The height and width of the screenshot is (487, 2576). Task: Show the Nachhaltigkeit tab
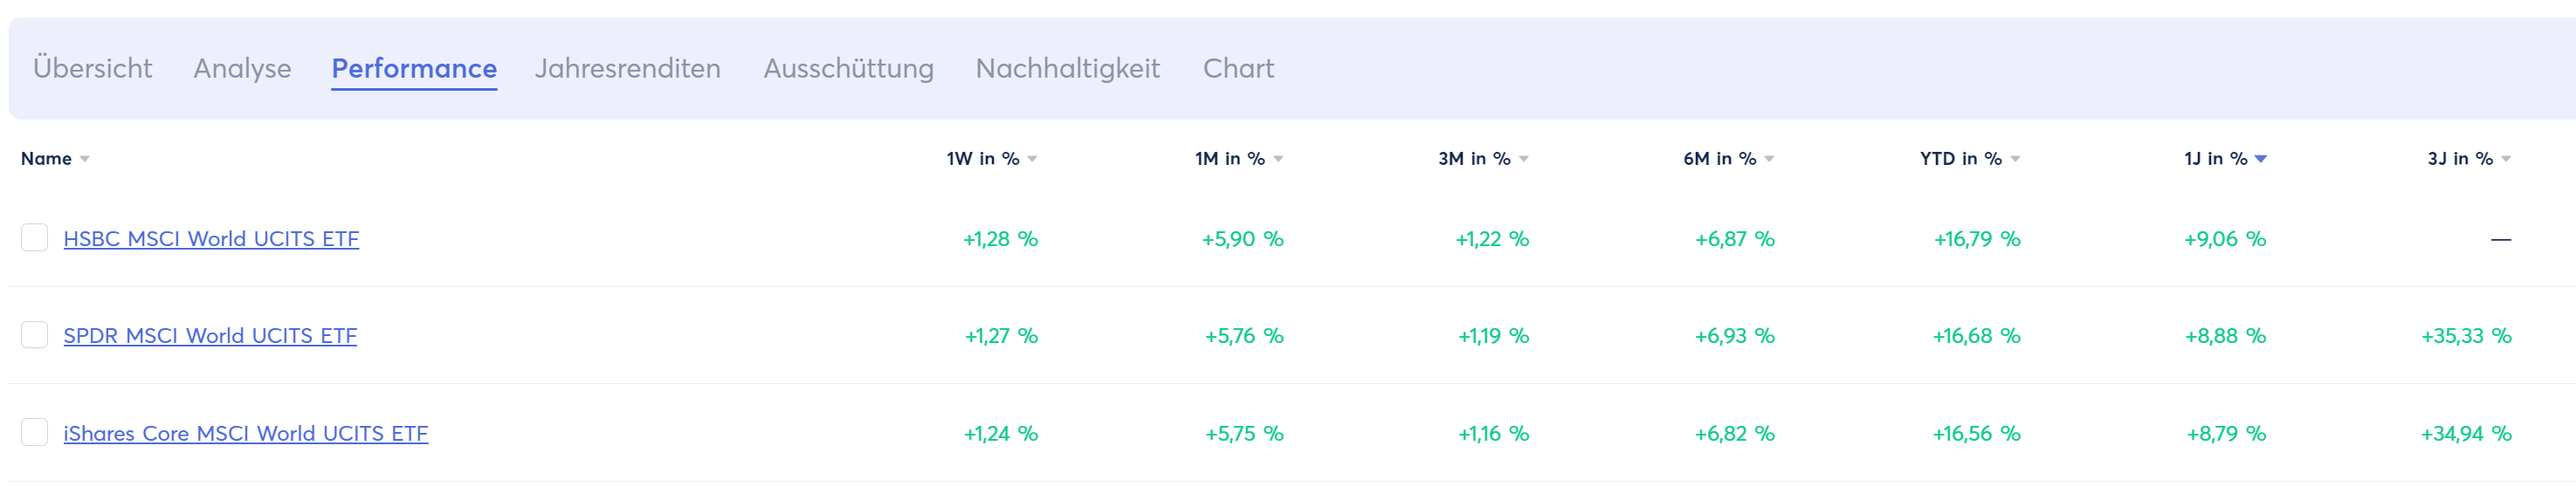1067,68
